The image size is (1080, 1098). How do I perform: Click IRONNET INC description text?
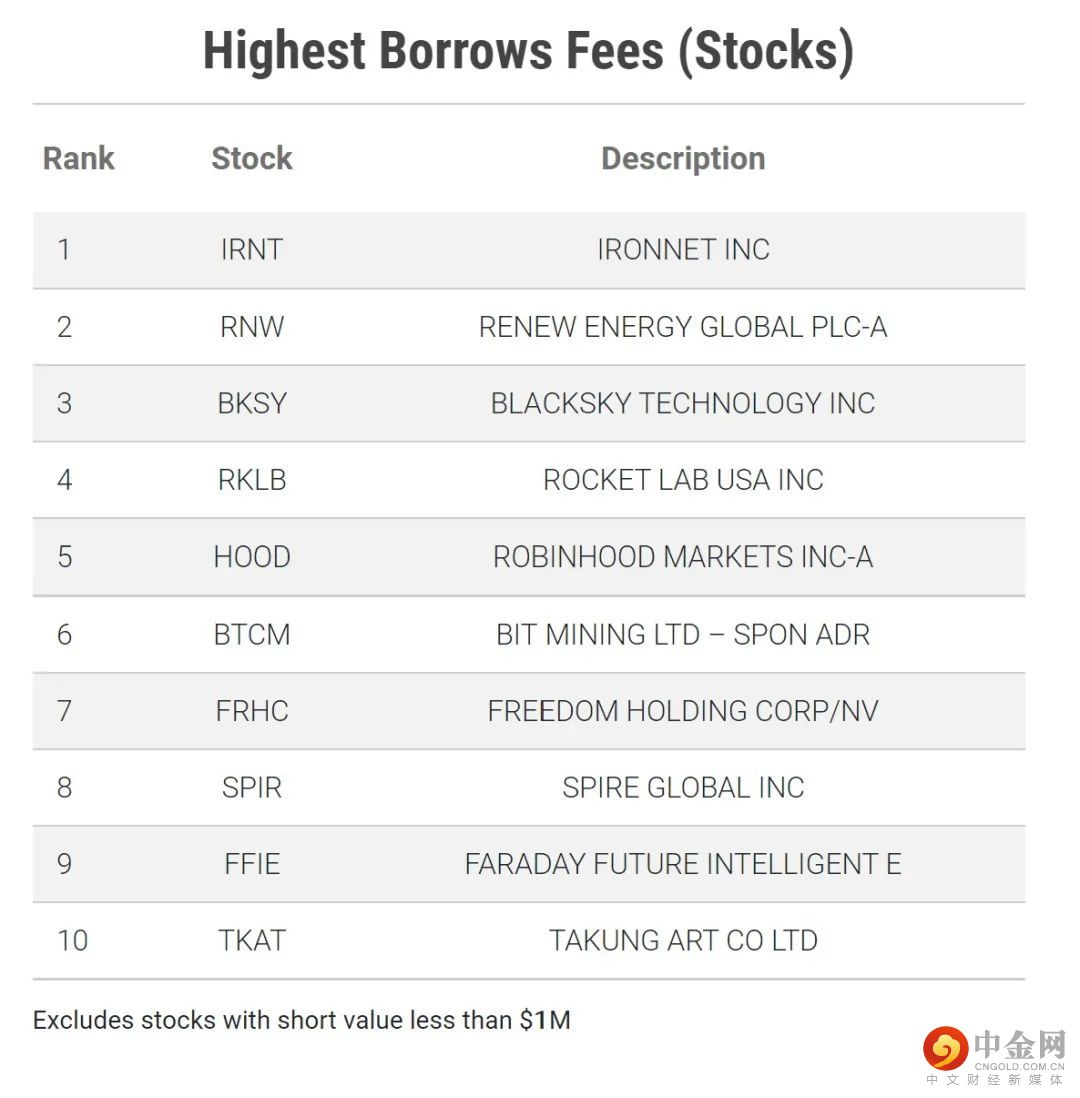click(683, 249)
